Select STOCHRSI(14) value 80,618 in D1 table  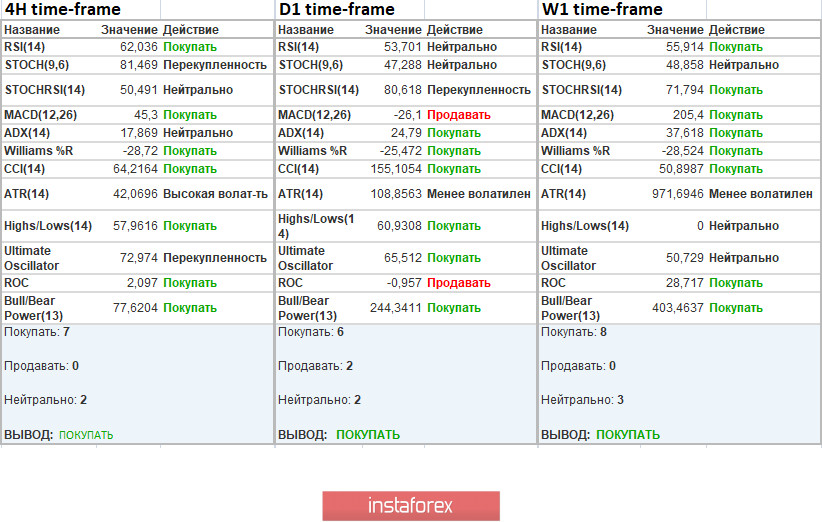coord(401,90)
